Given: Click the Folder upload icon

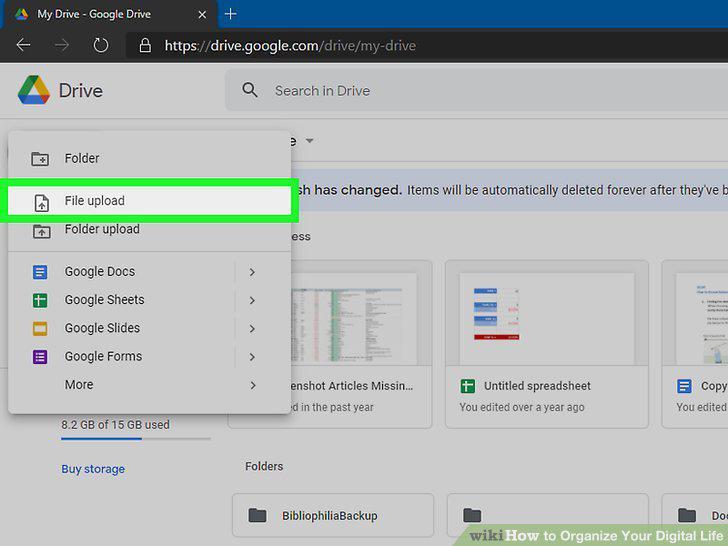Looking at the screenshot, I should pos(41,231).
